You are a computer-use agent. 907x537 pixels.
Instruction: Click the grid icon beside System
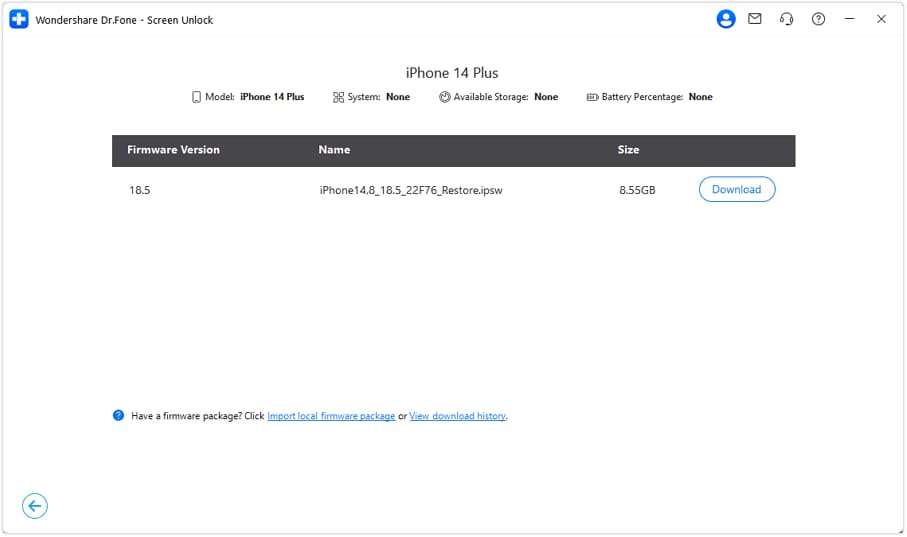pyautogui.click(x=338, y=97)
